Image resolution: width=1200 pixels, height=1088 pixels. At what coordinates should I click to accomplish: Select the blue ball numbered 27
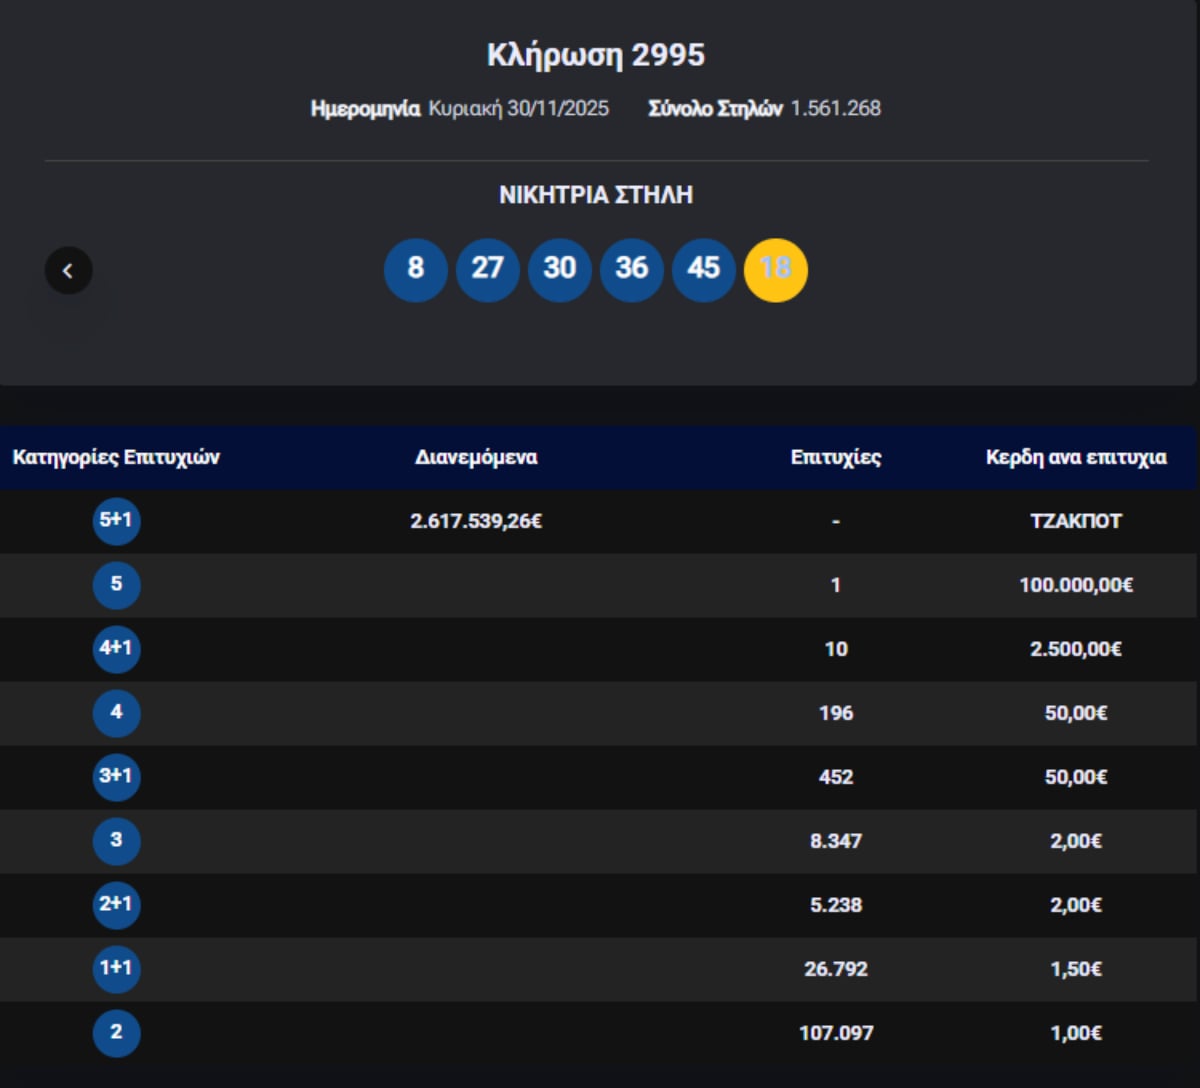(x=488, y=270)
